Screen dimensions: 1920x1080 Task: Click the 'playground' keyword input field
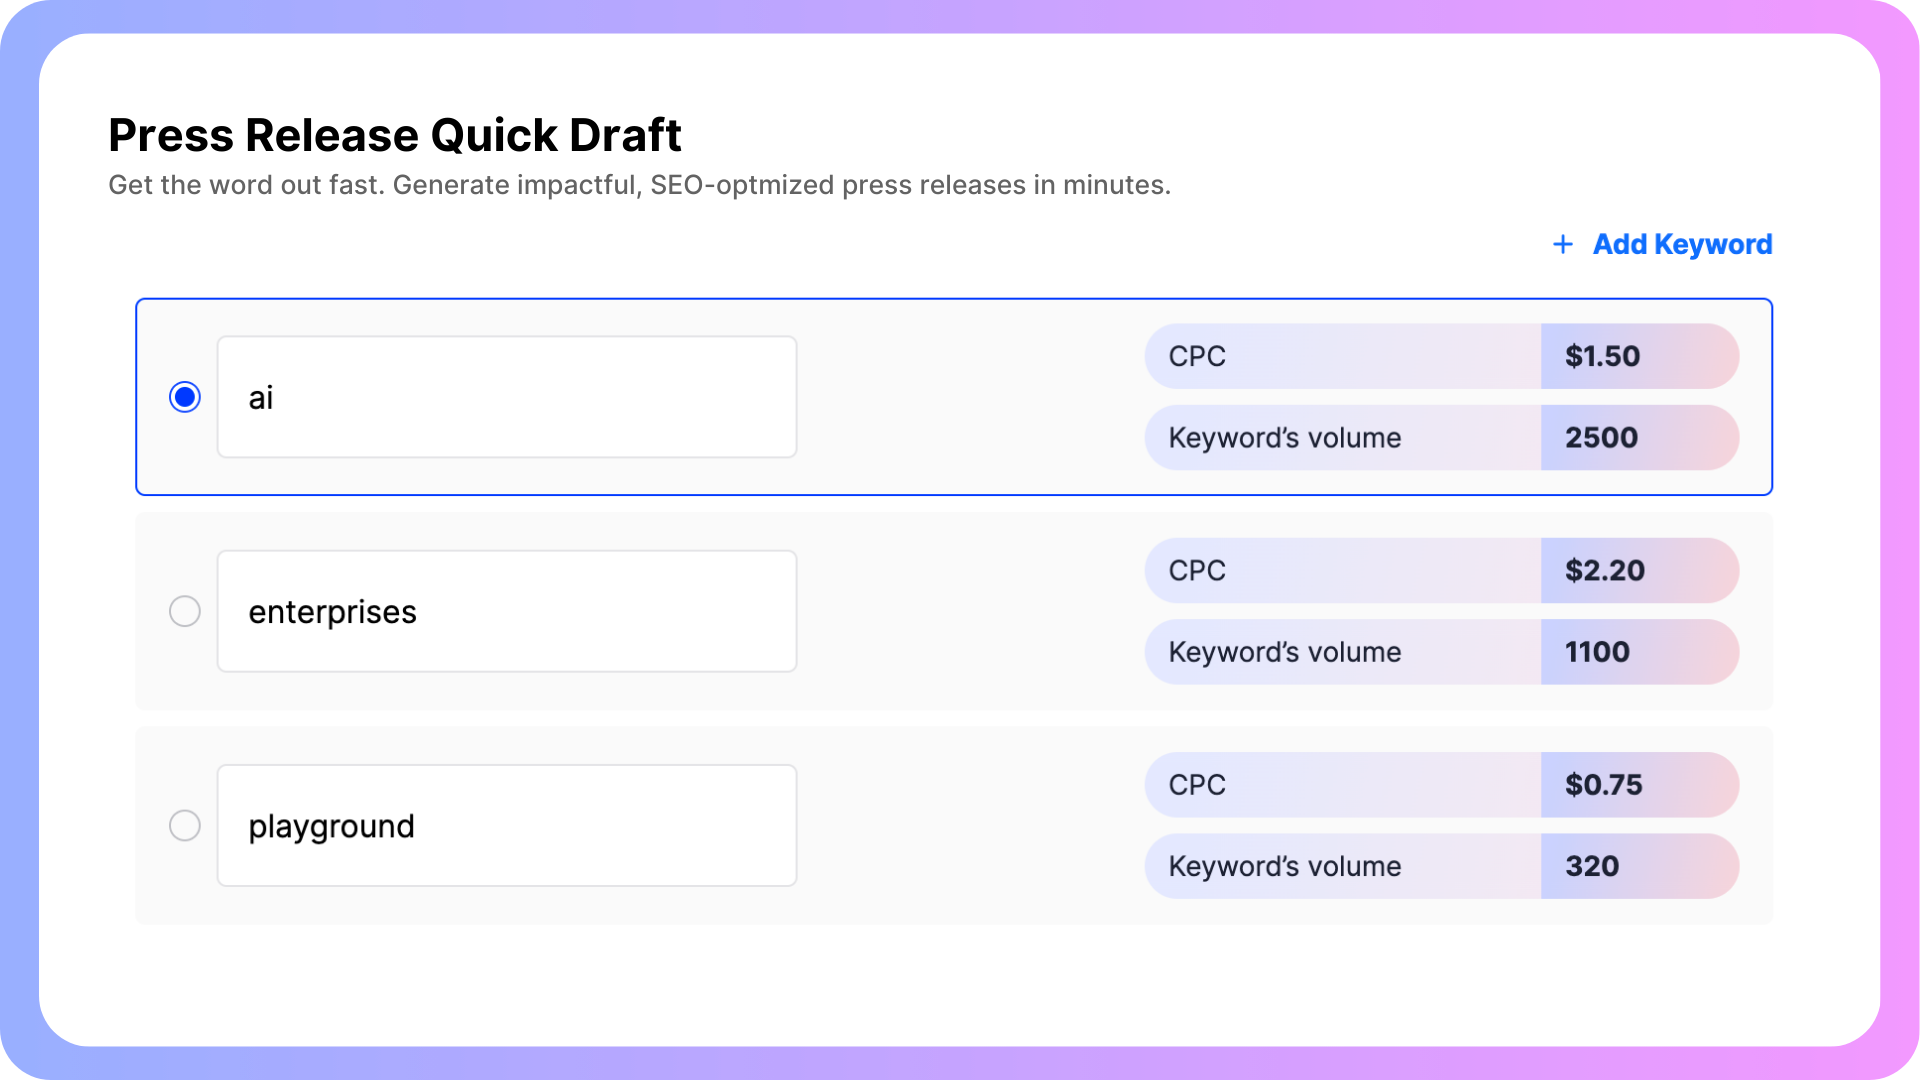click(x=506, y=824)
